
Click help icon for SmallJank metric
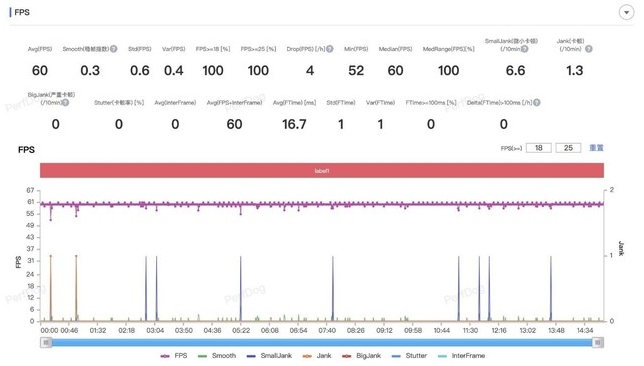click(x=524, y=49)
